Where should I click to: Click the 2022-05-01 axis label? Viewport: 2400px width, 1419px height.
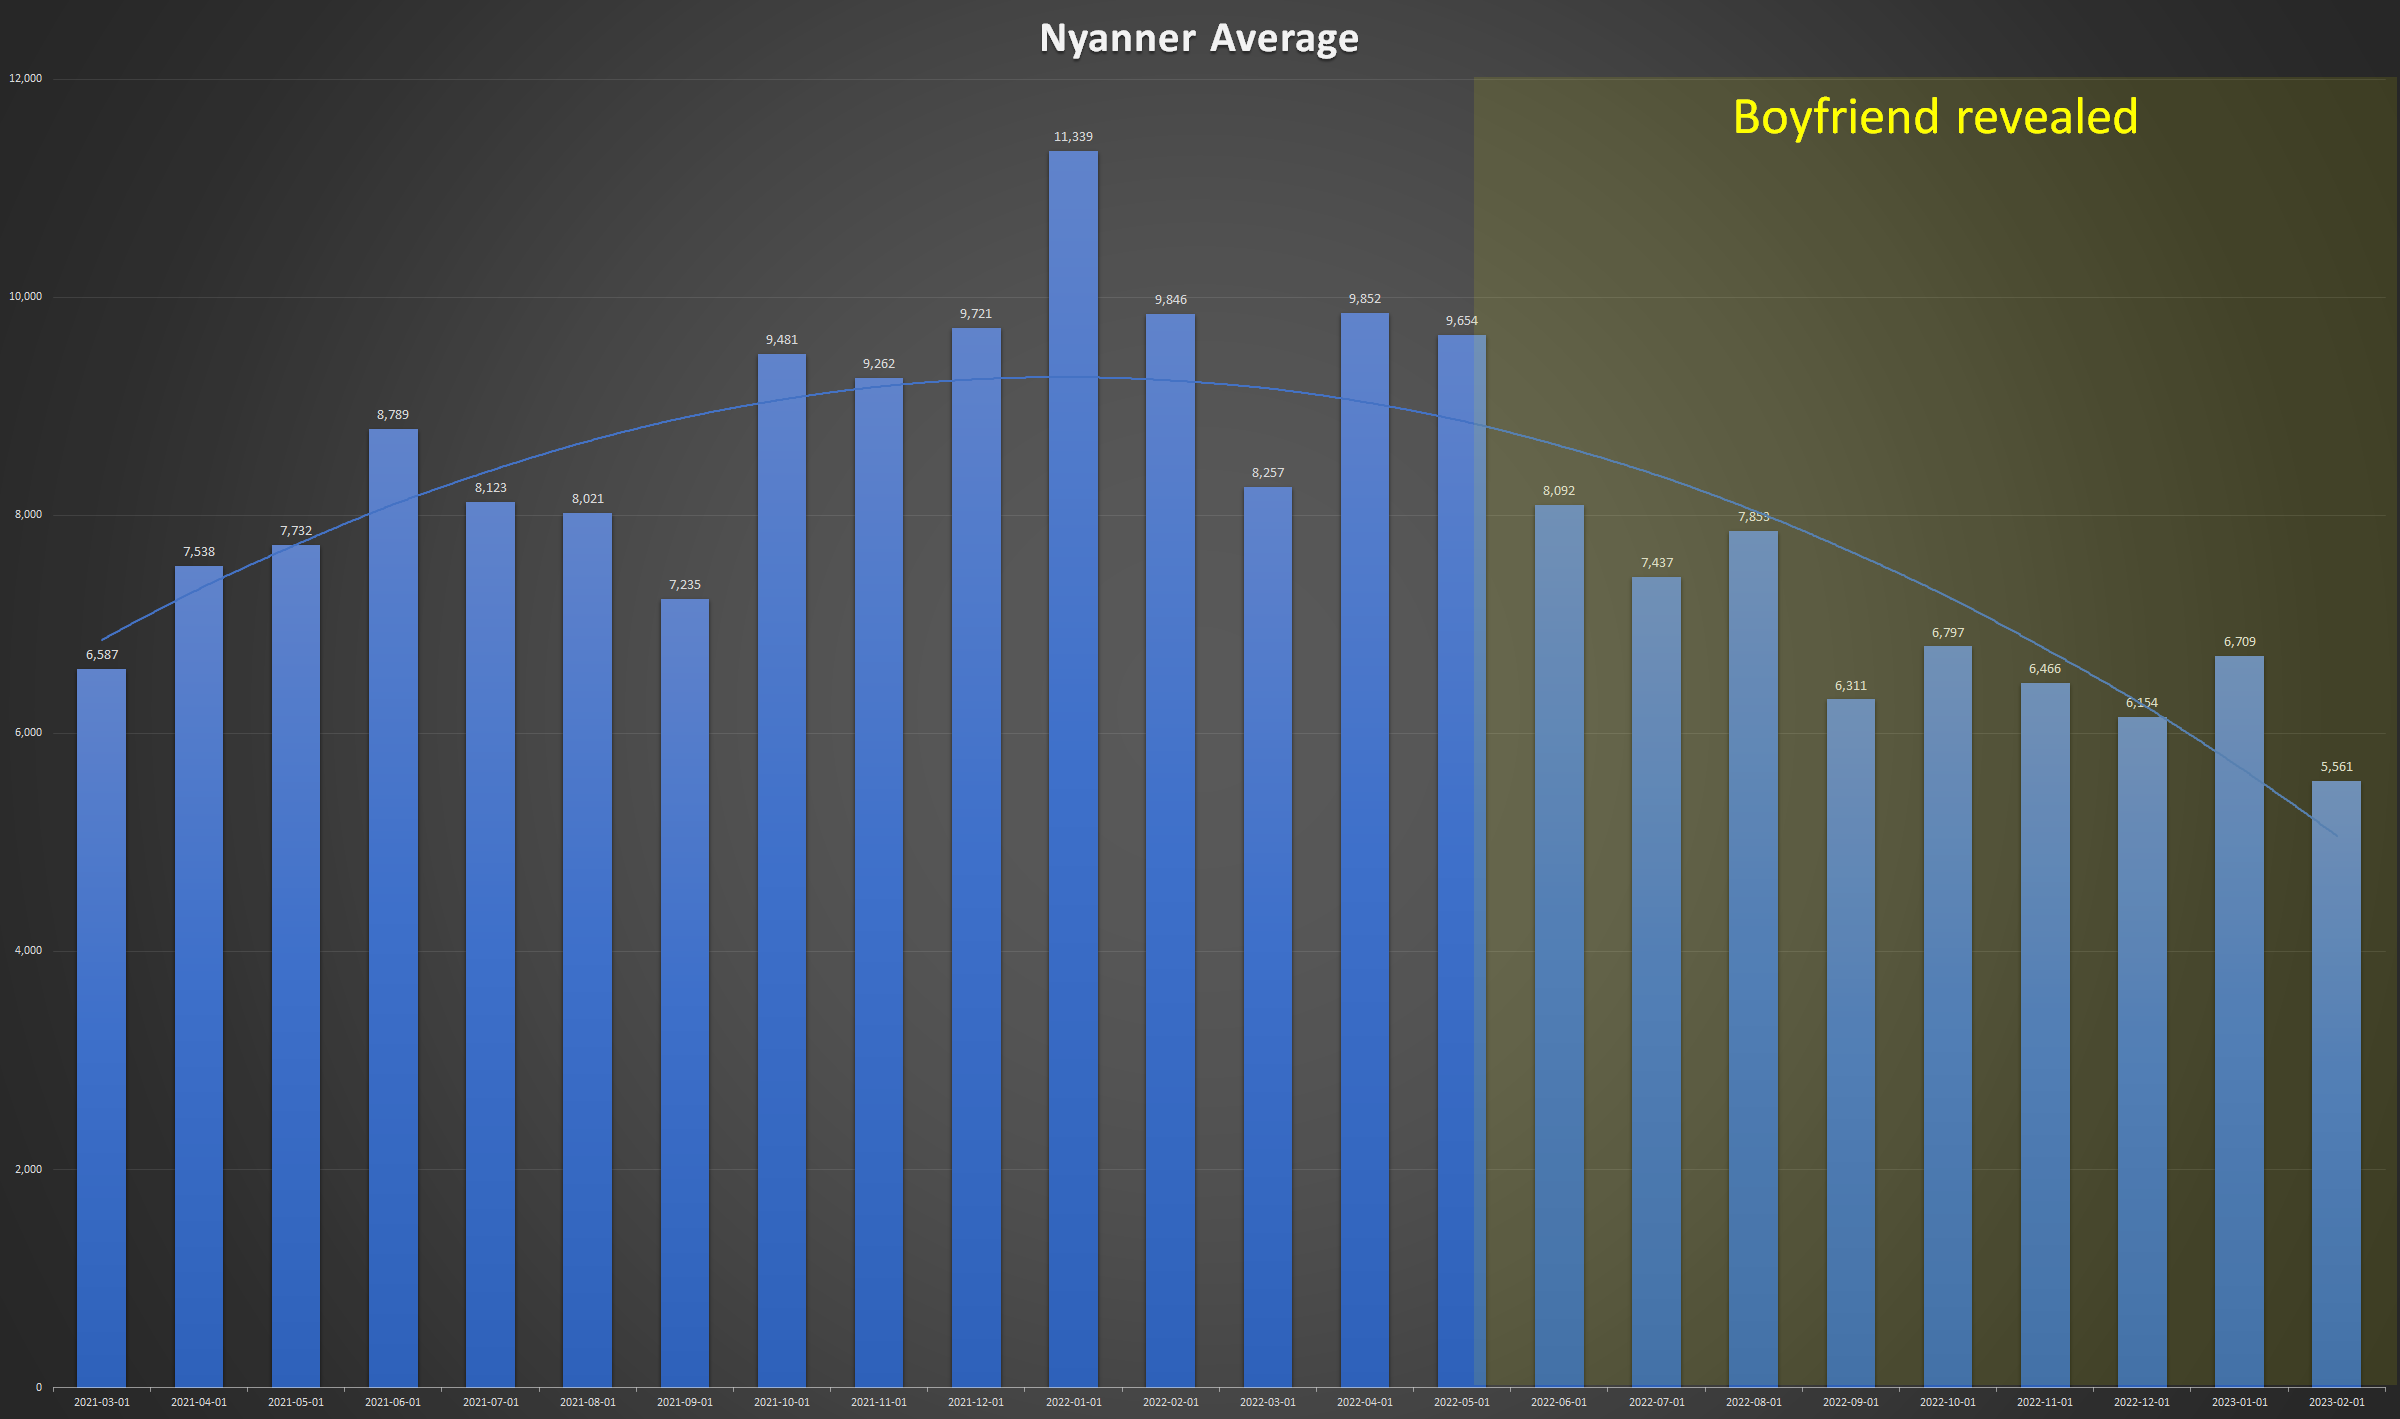1461,1402
